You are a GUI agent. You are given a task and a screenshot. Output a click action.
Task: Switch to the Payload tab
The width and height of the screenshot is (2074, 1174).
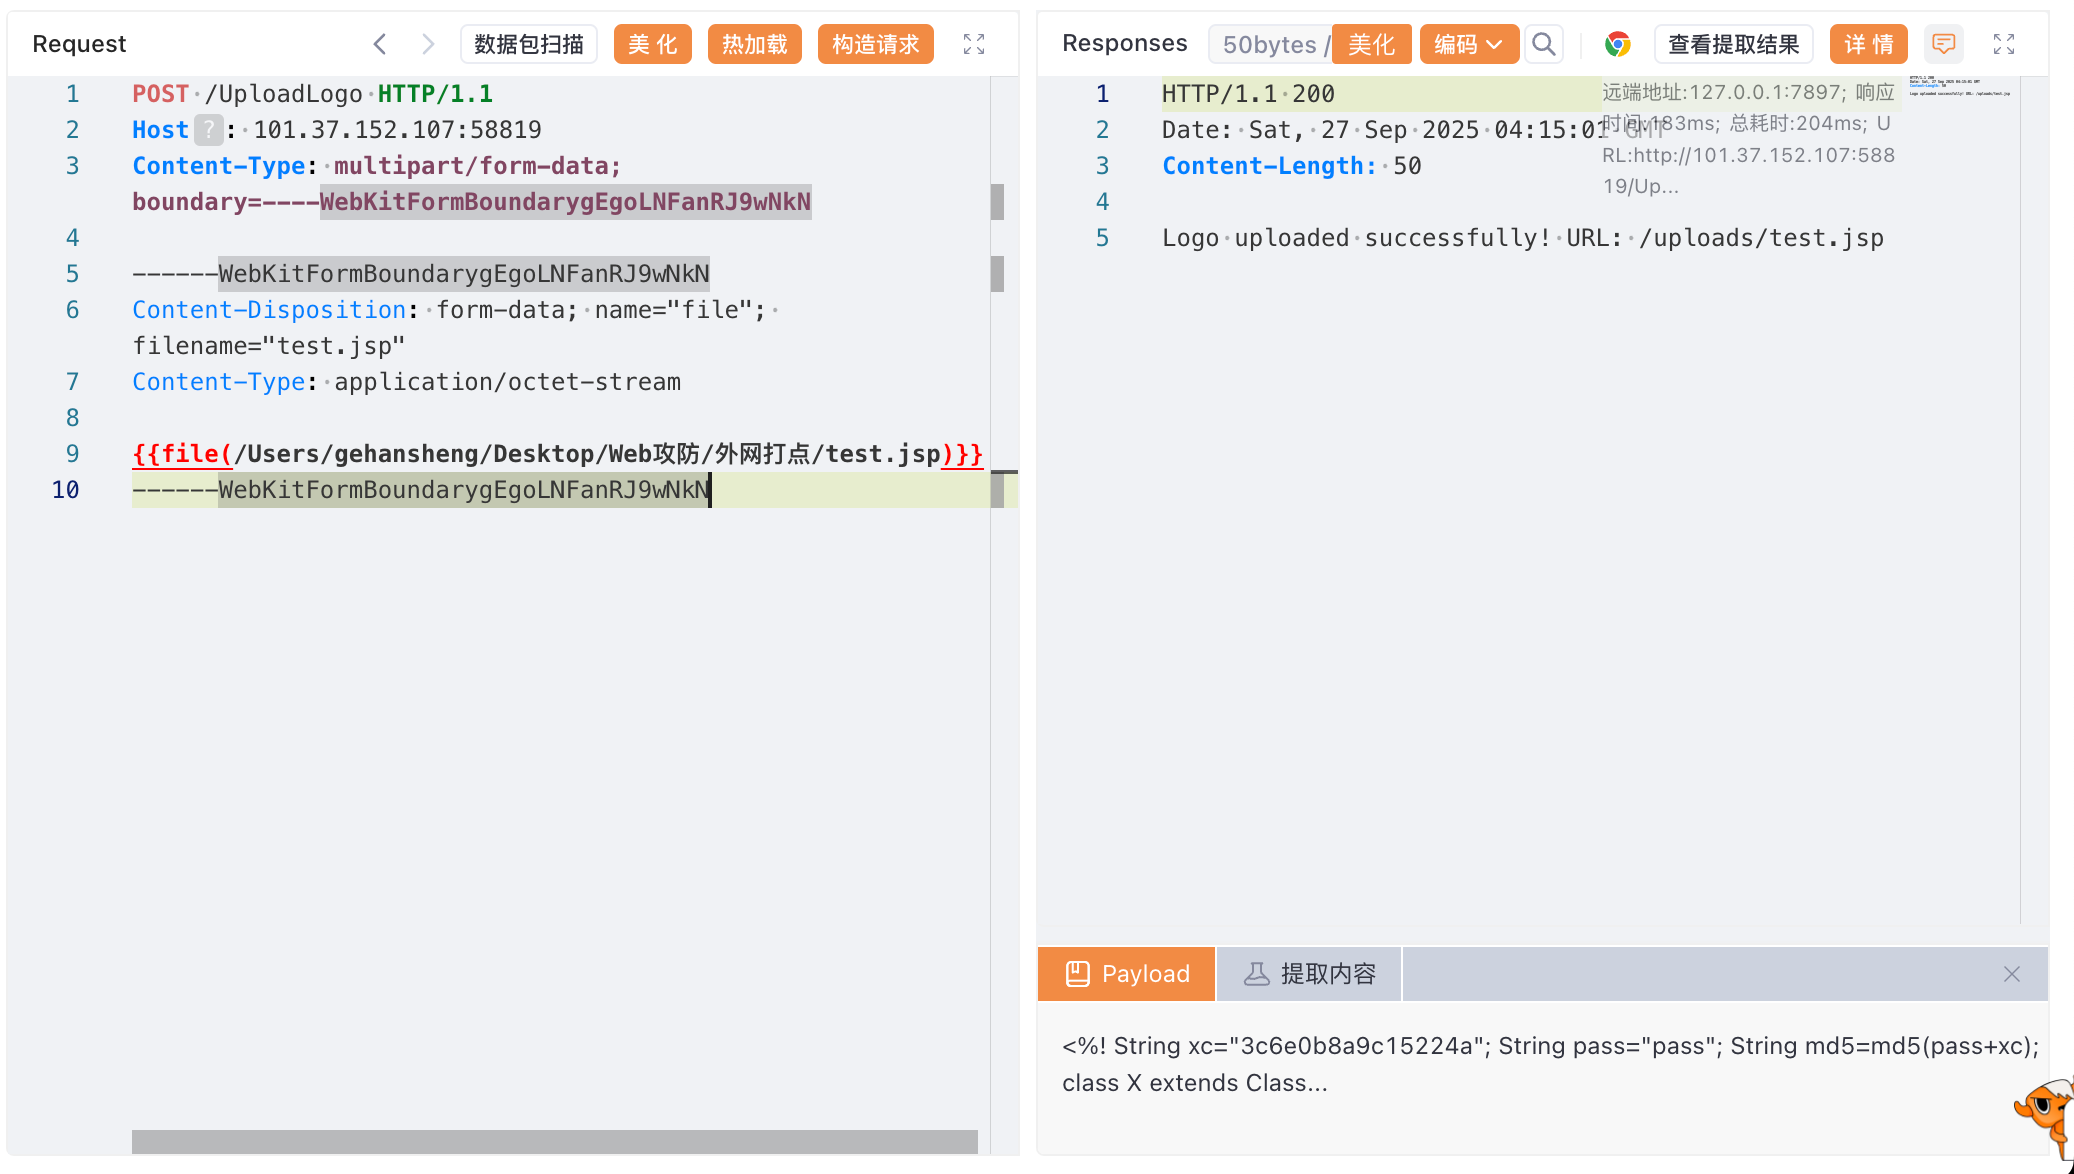click(1127, 974)
